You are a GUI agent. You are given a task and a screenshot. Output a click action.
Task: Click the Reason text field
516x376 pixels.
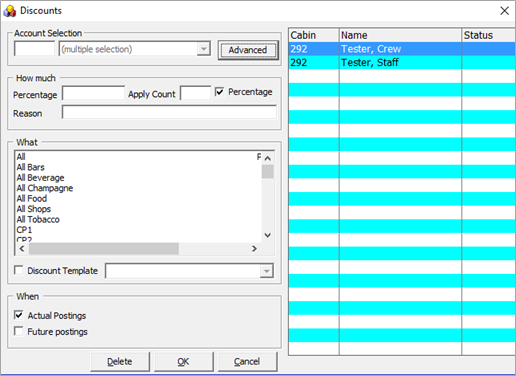click(x=169, y=112)
